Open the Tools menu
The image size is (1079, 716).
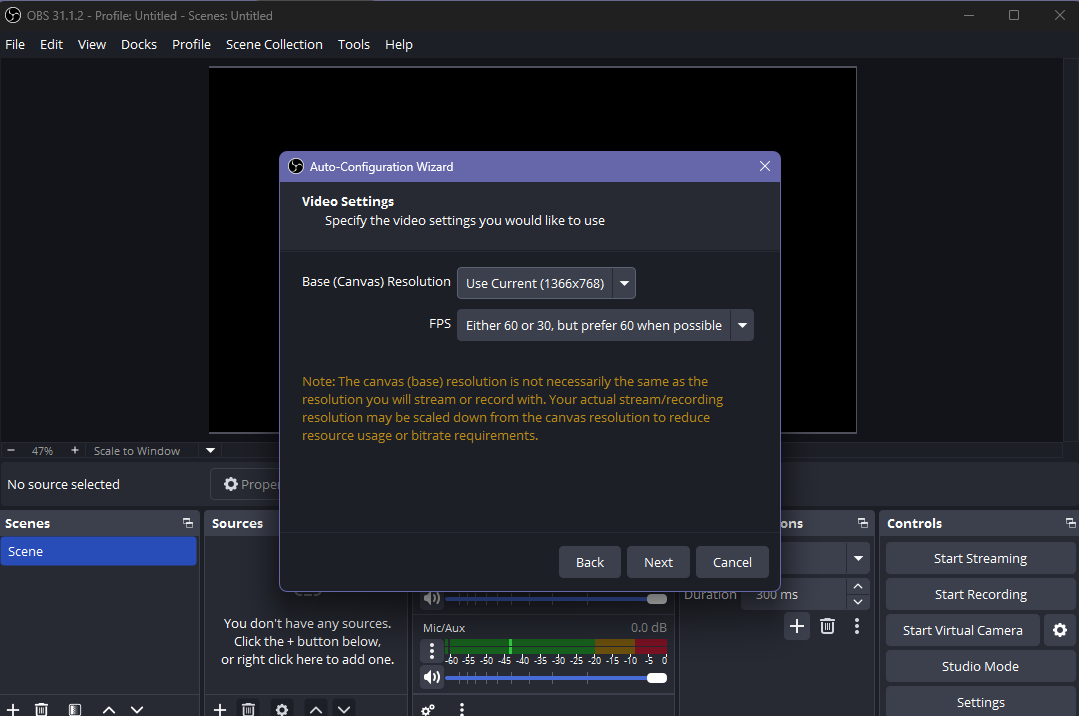[353, 44]
